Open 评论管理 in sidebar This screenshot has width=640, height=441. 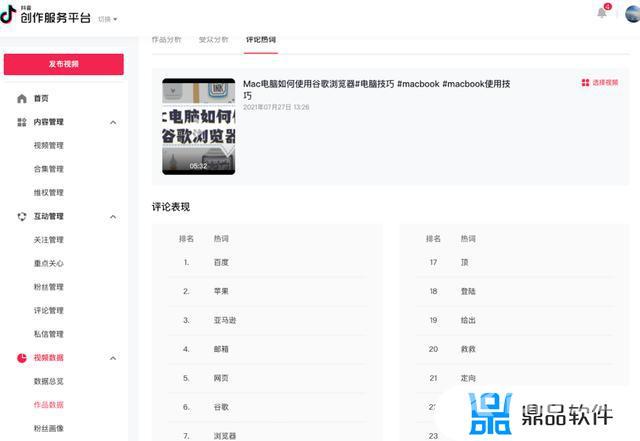click(49, 310)
